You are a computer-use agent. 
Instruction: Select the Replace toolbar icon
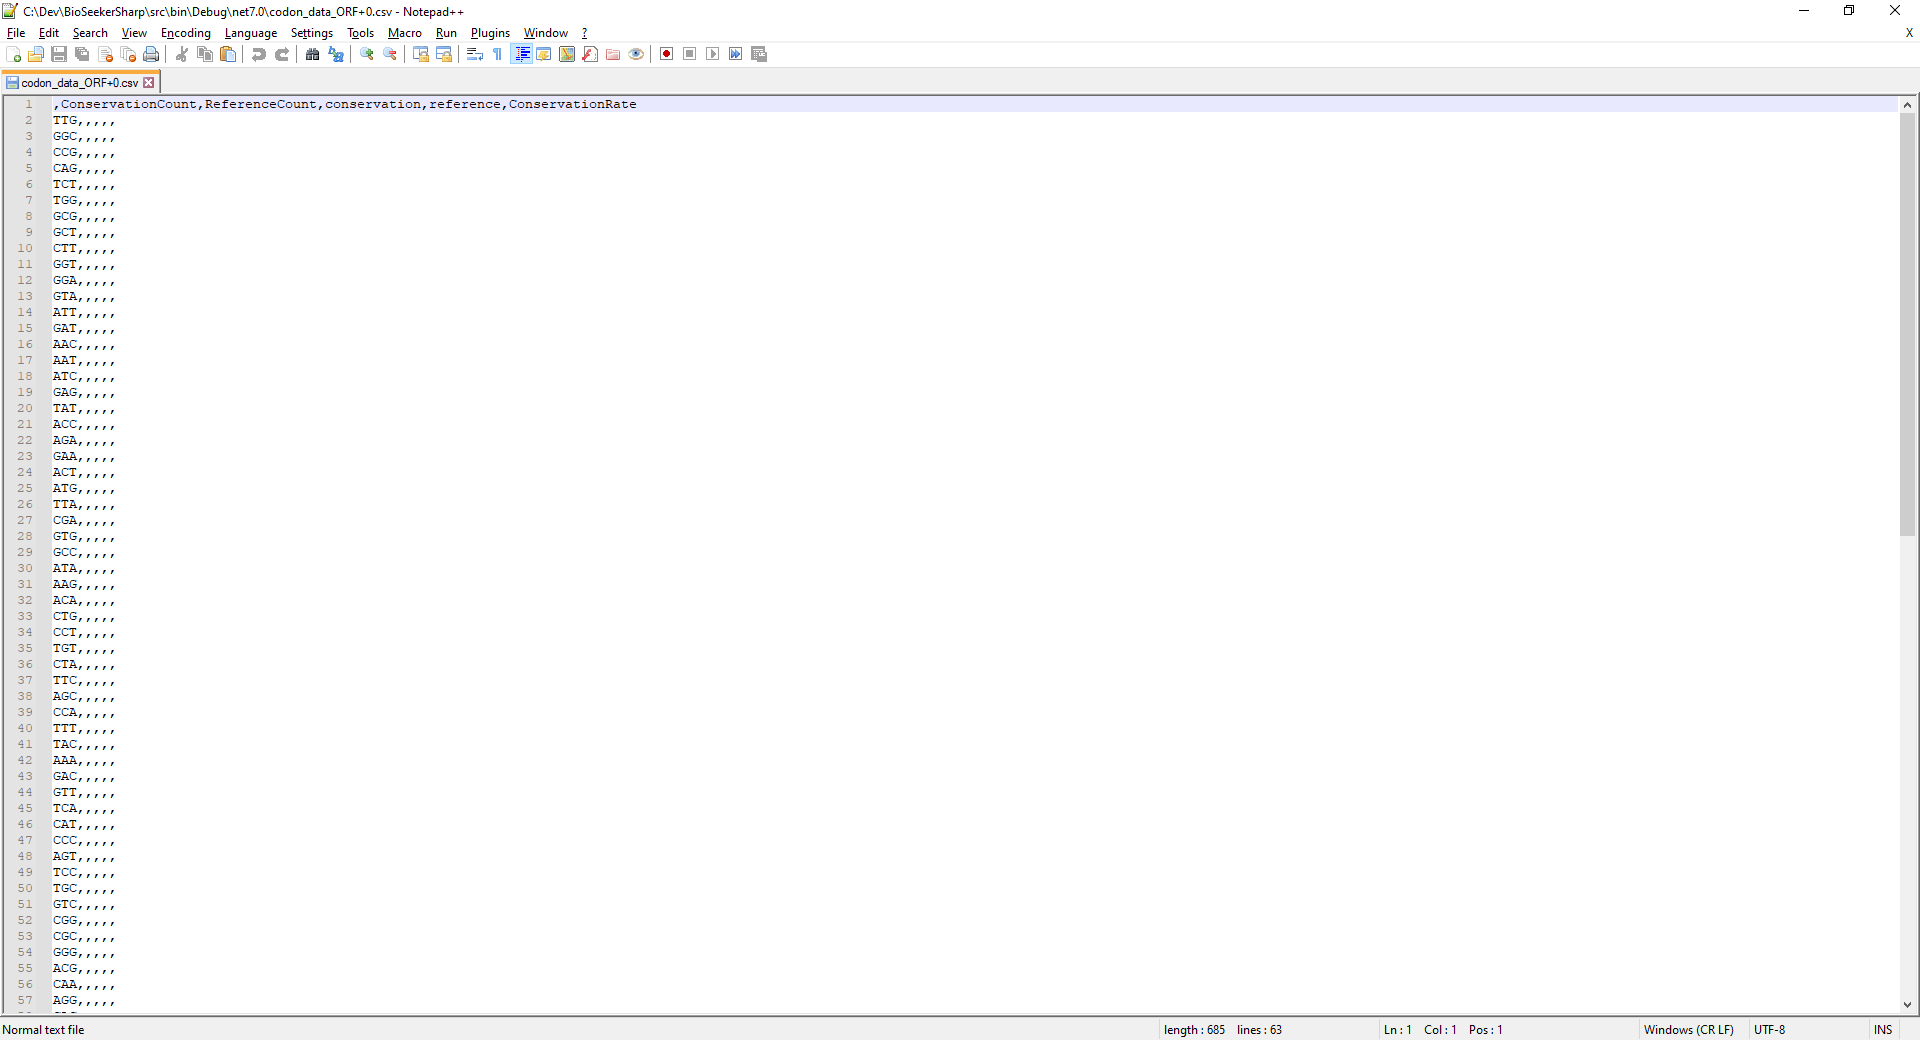[336, 54]
